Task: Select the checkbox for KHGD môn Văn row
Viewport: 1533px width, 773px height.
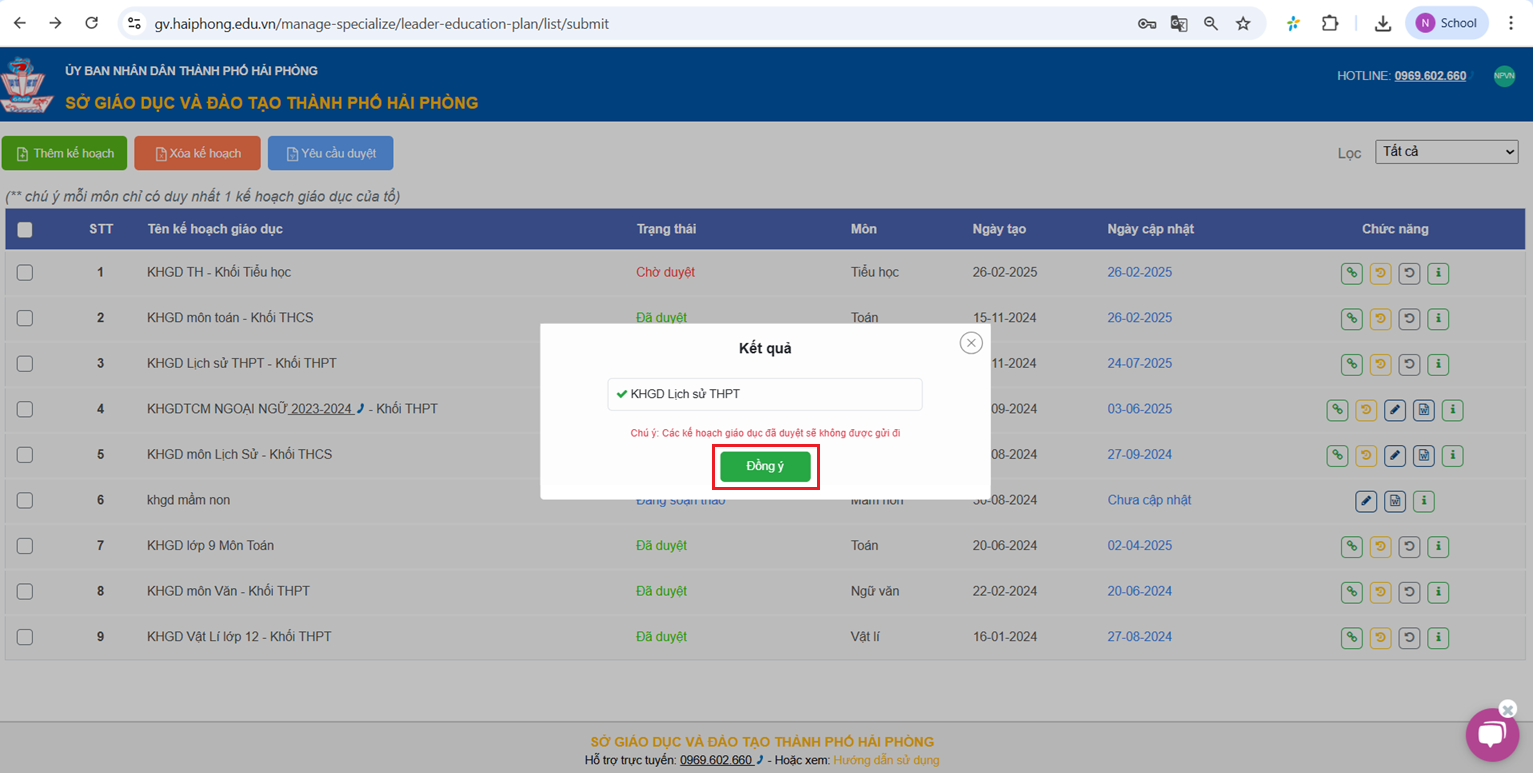Action: tap(25, 591)
